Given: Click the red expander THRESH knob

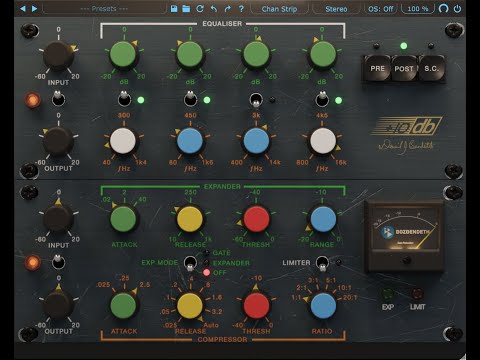Looking at the screenshot, I should pyautogui.click(x=256, y=219).
